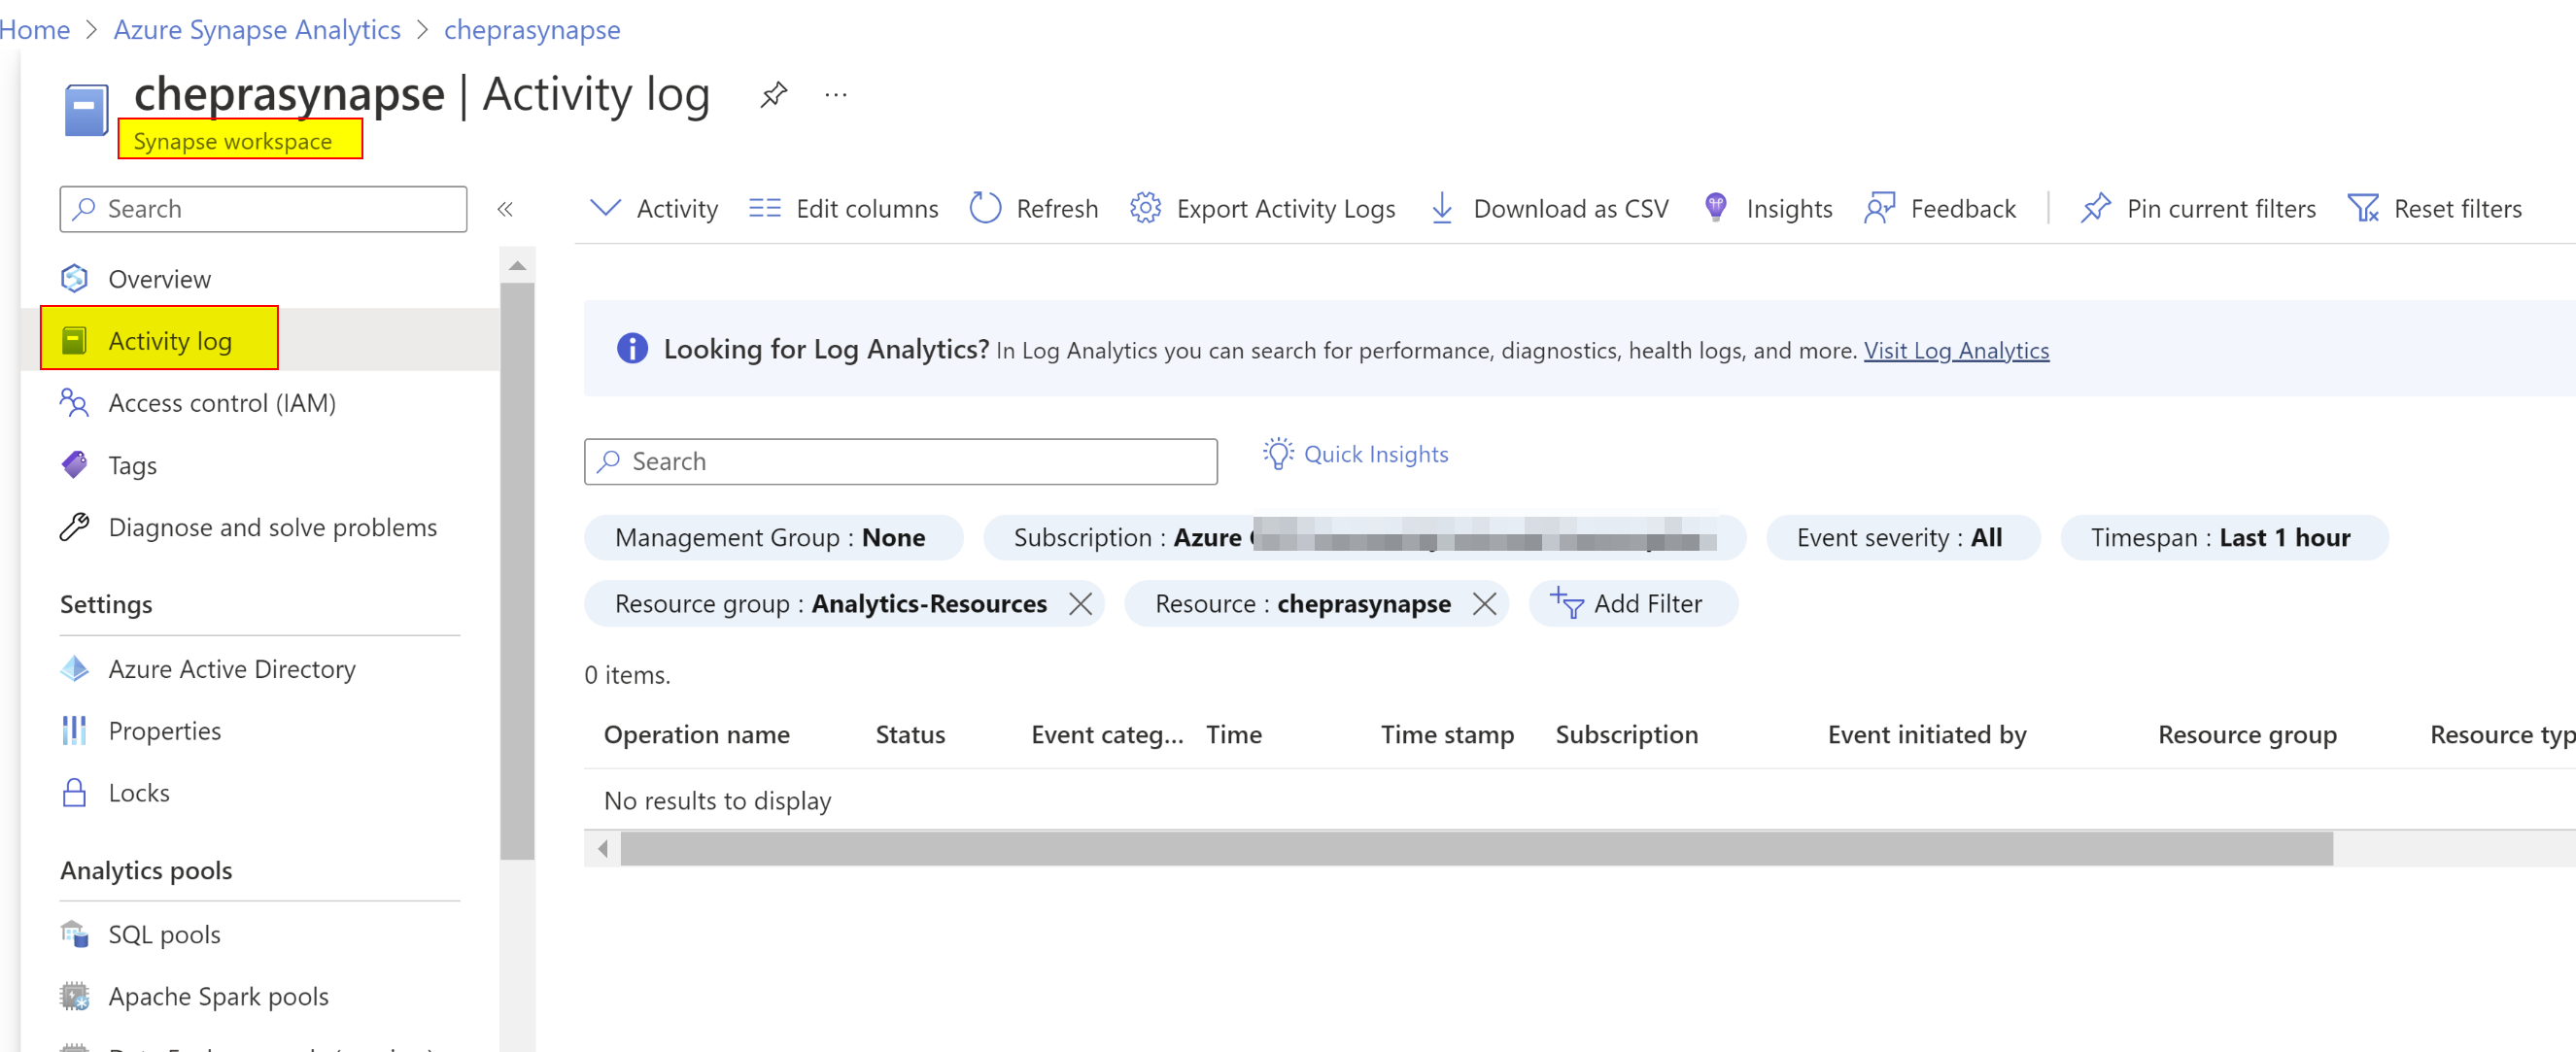Click Add Filter

1632,604
